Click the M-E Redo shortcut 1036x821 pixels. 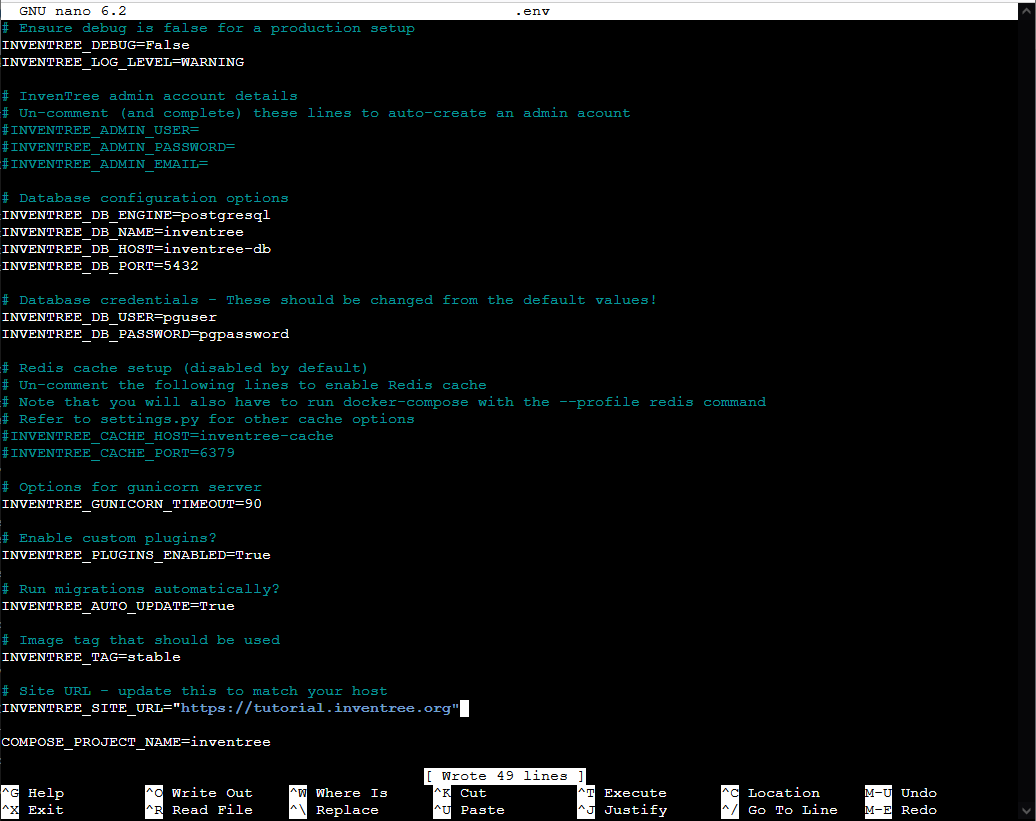coord(901,810)
